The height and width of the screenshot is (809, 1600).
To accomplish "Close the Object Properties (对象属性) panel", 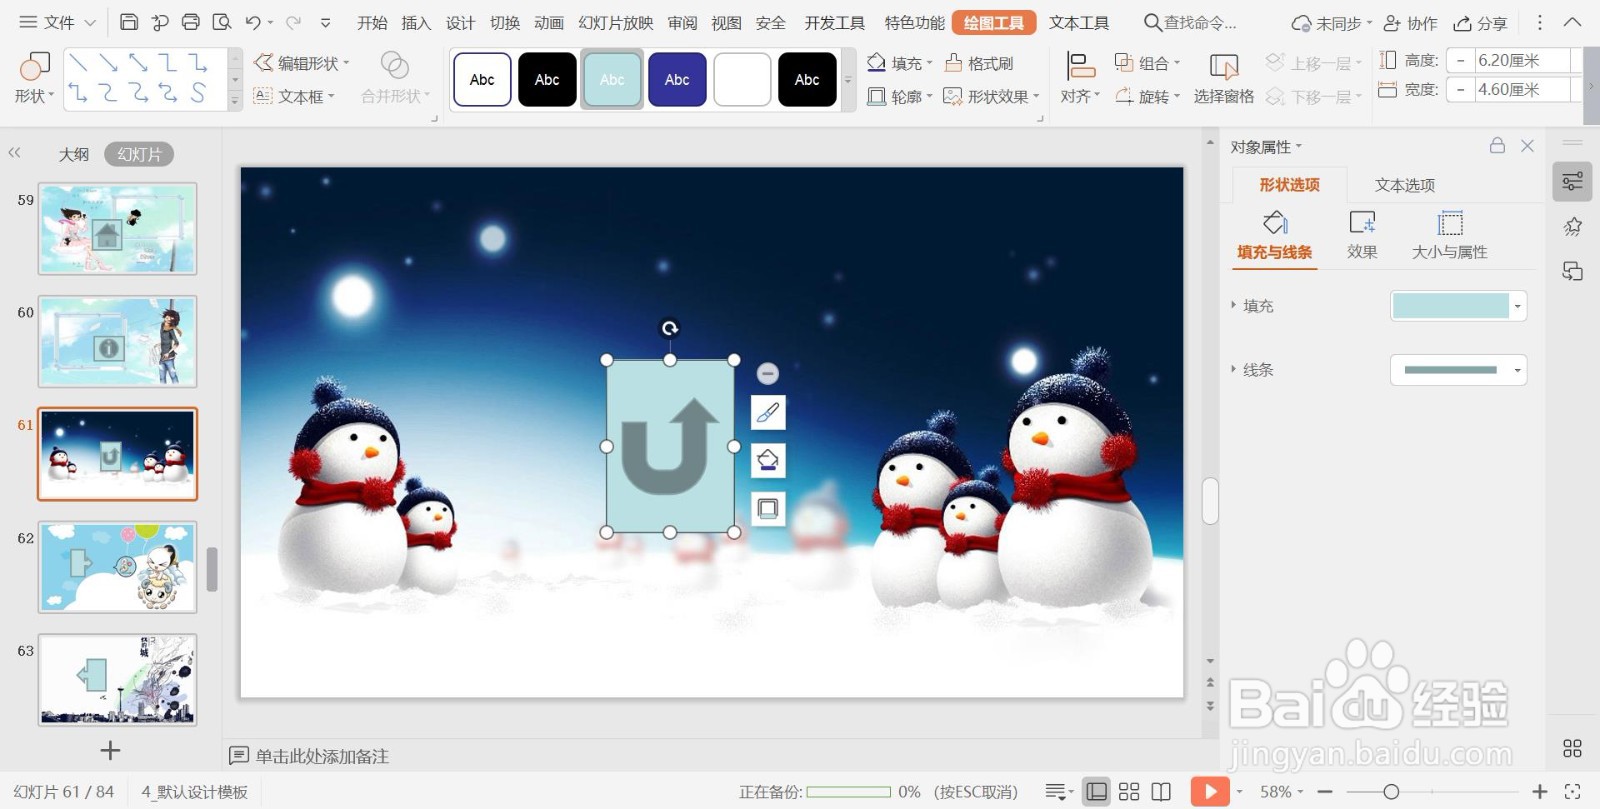I will 1527,146.
